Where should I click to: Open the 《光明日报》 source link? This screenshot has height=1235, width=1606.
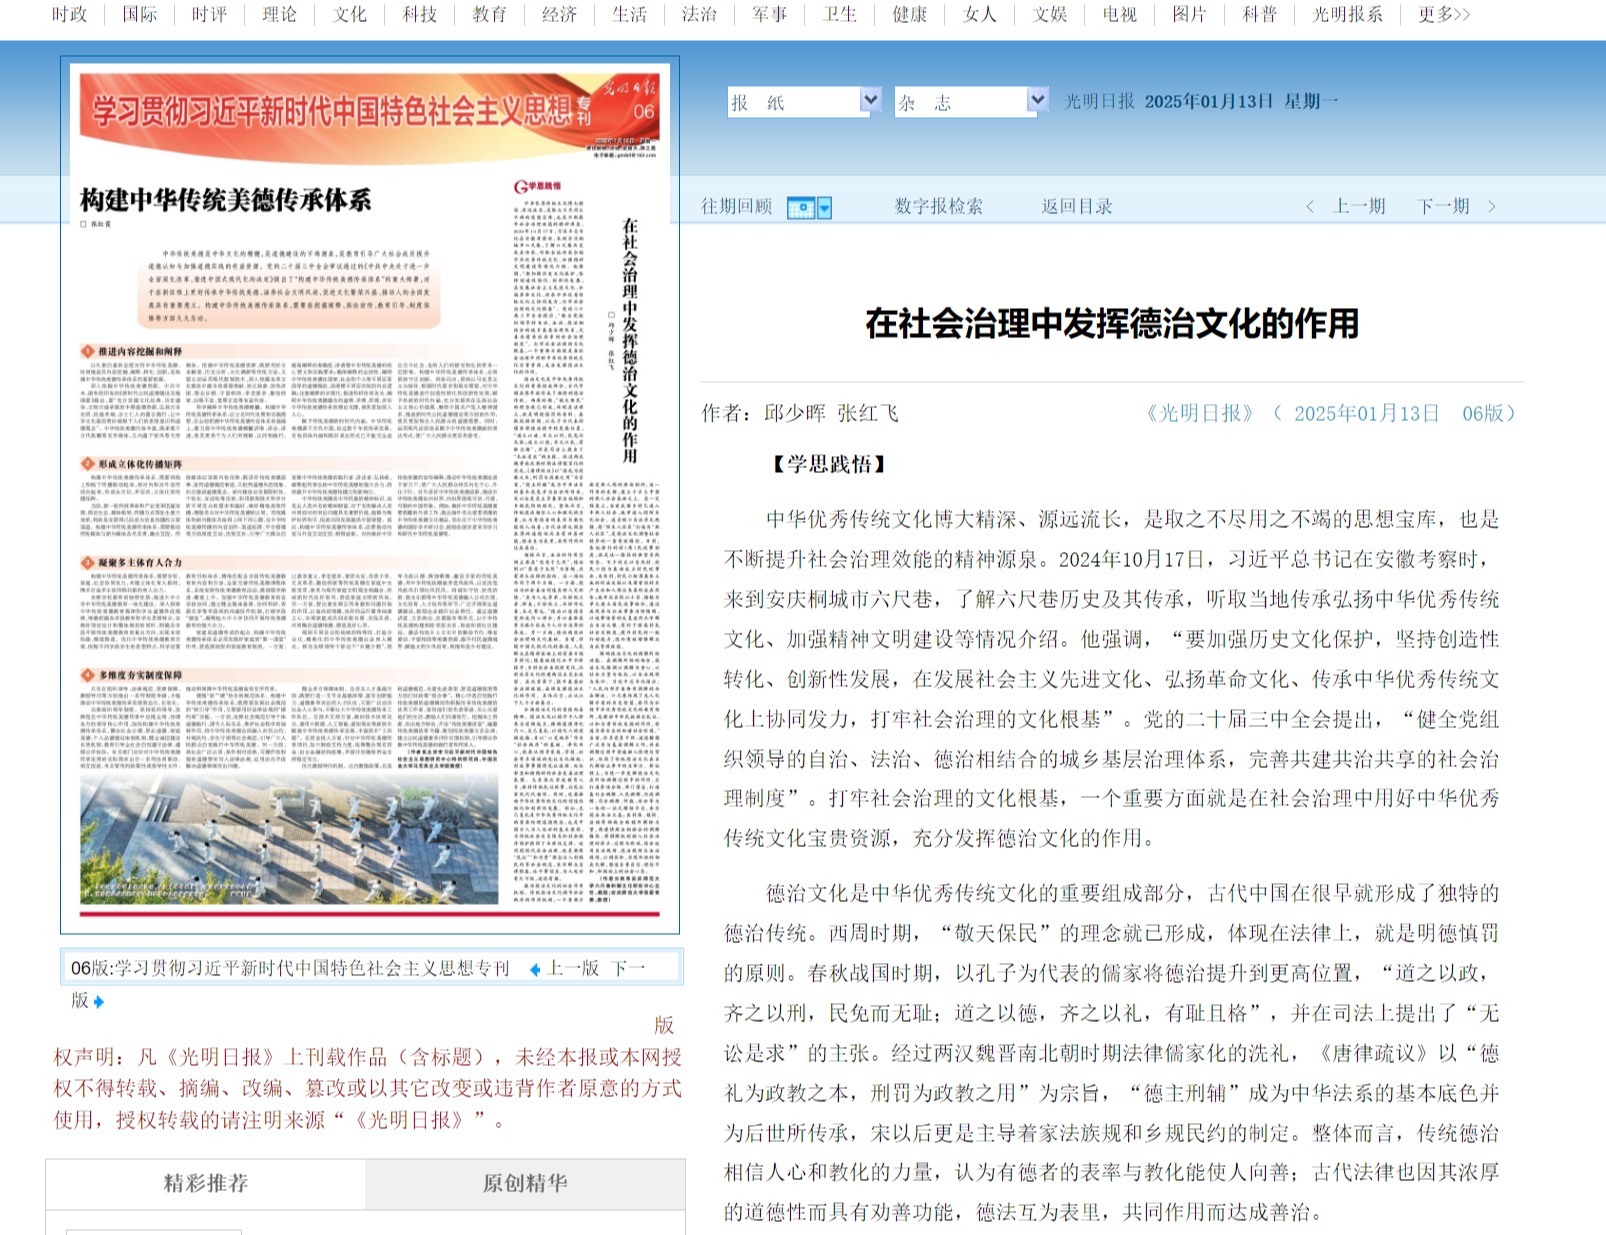[x=1199, y=414]
